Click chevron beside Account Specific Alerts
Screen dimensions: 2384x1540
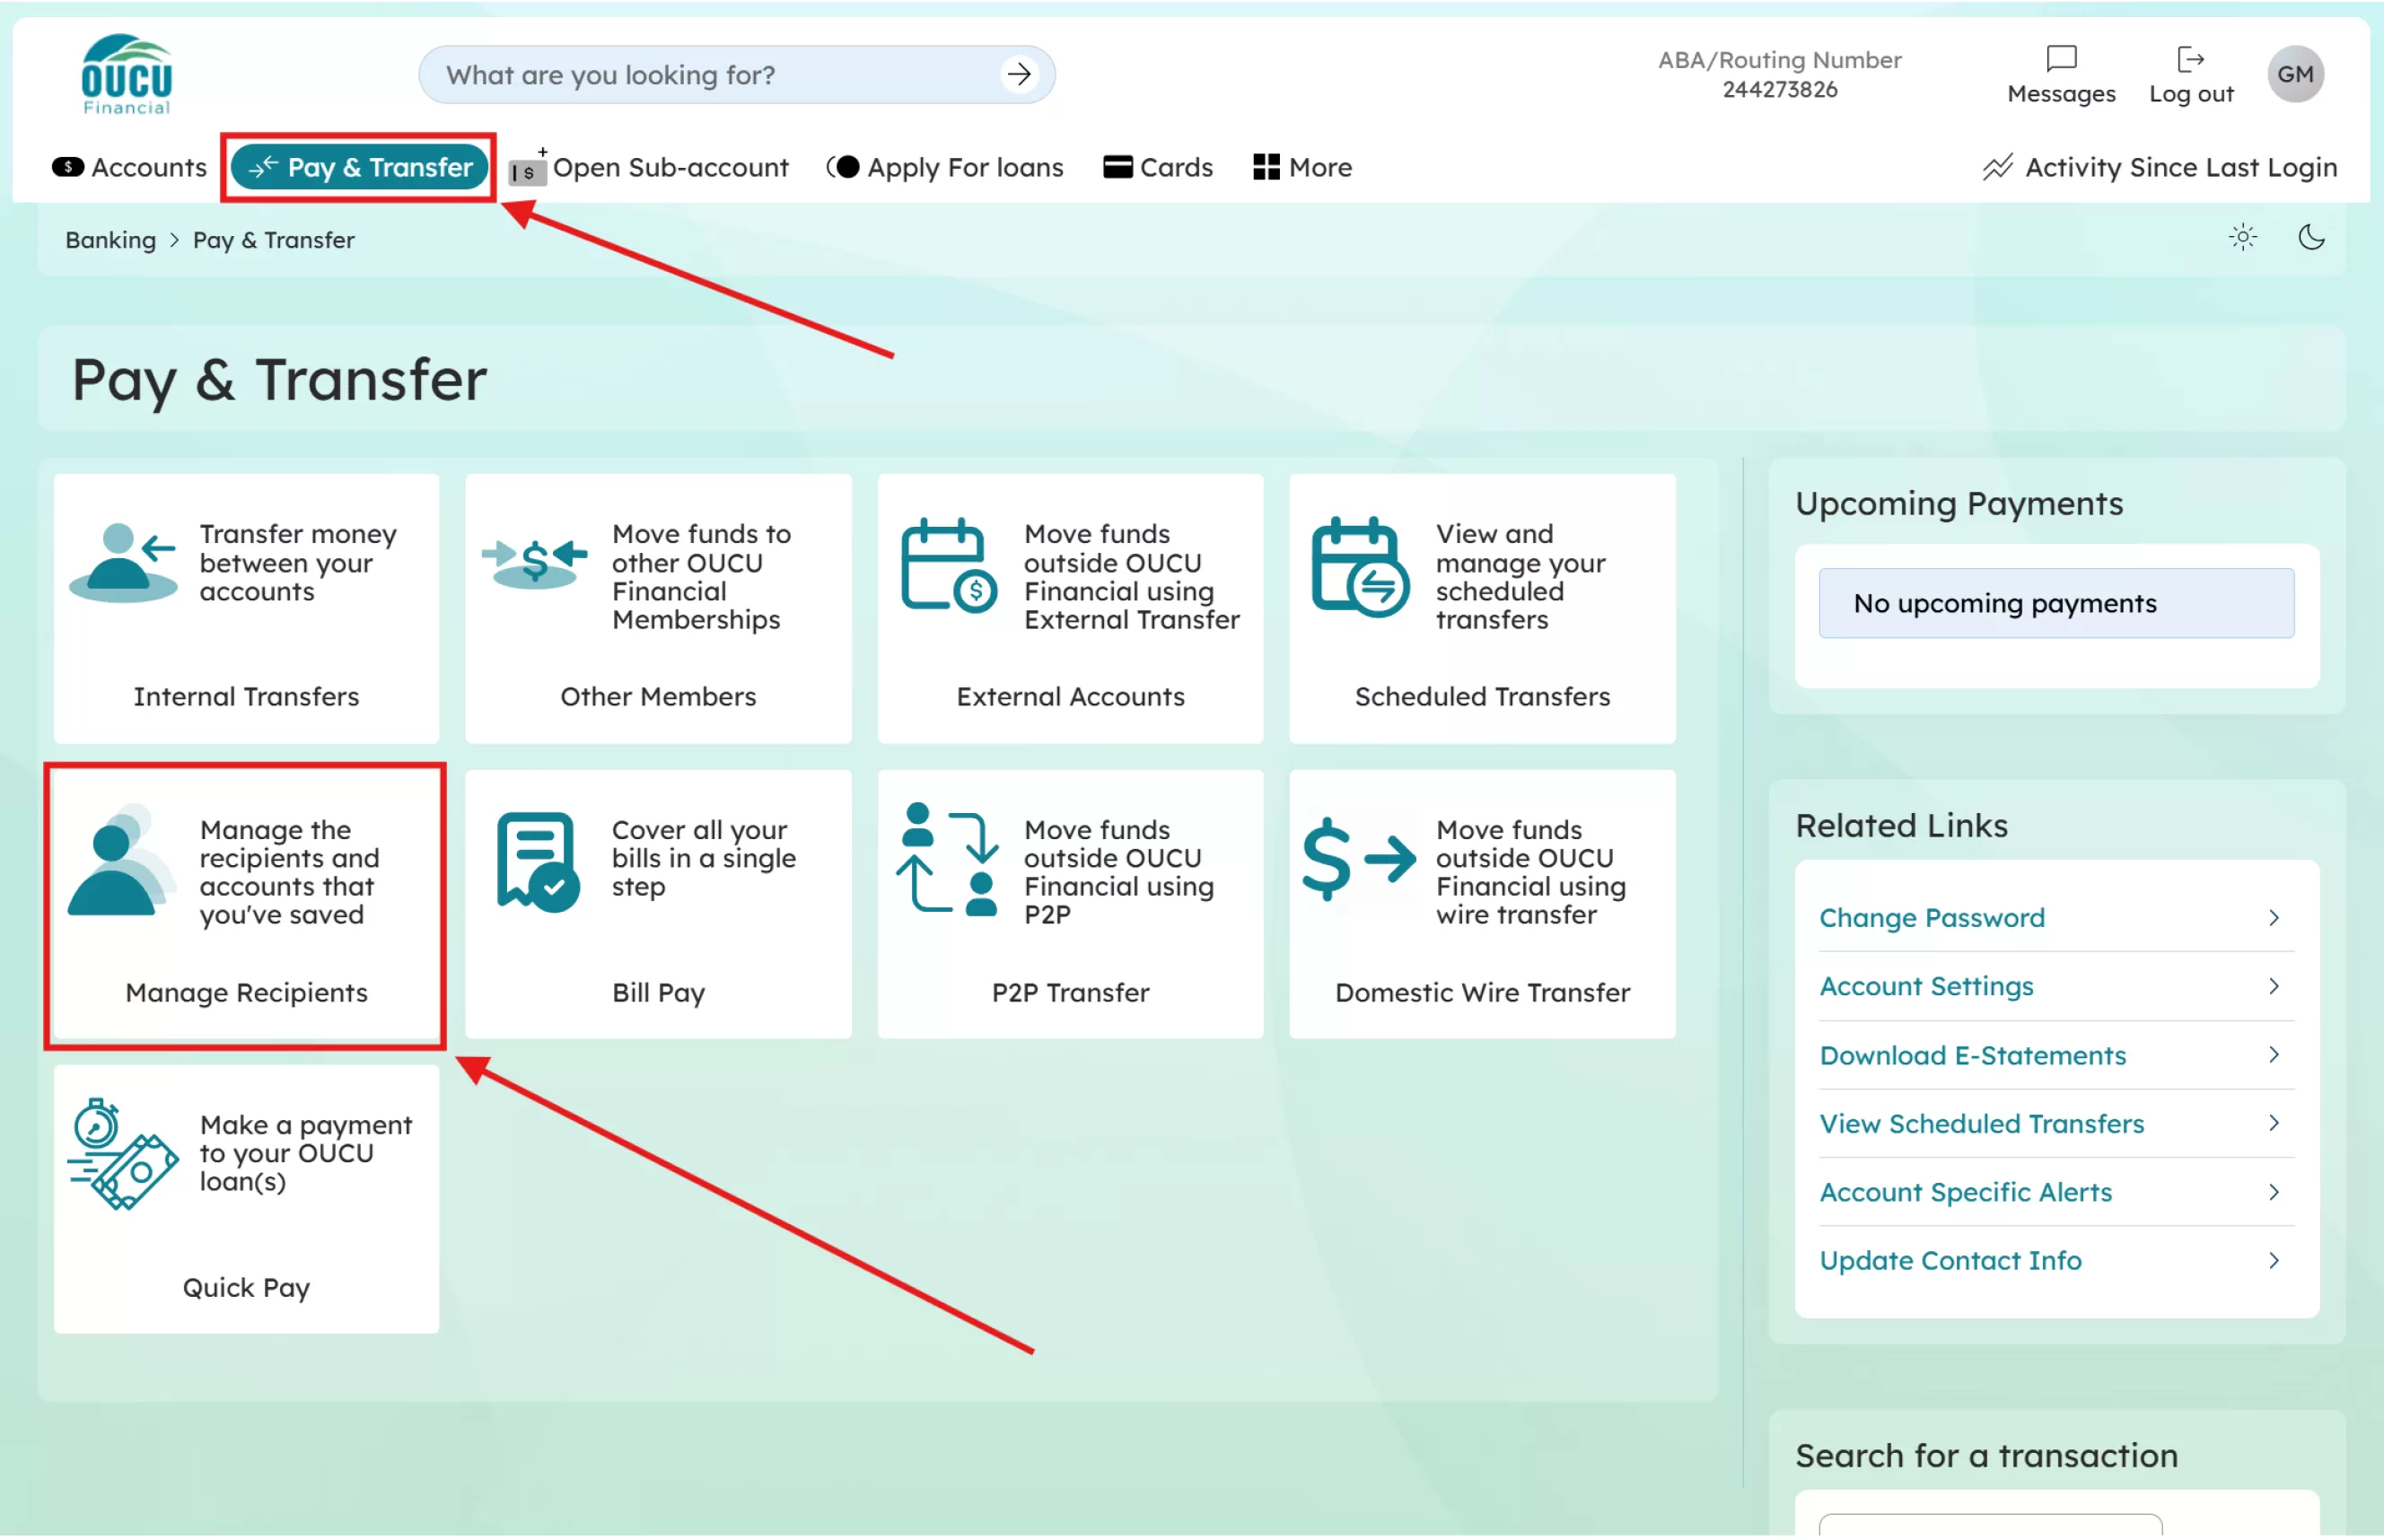(x=2273, y=1191)
